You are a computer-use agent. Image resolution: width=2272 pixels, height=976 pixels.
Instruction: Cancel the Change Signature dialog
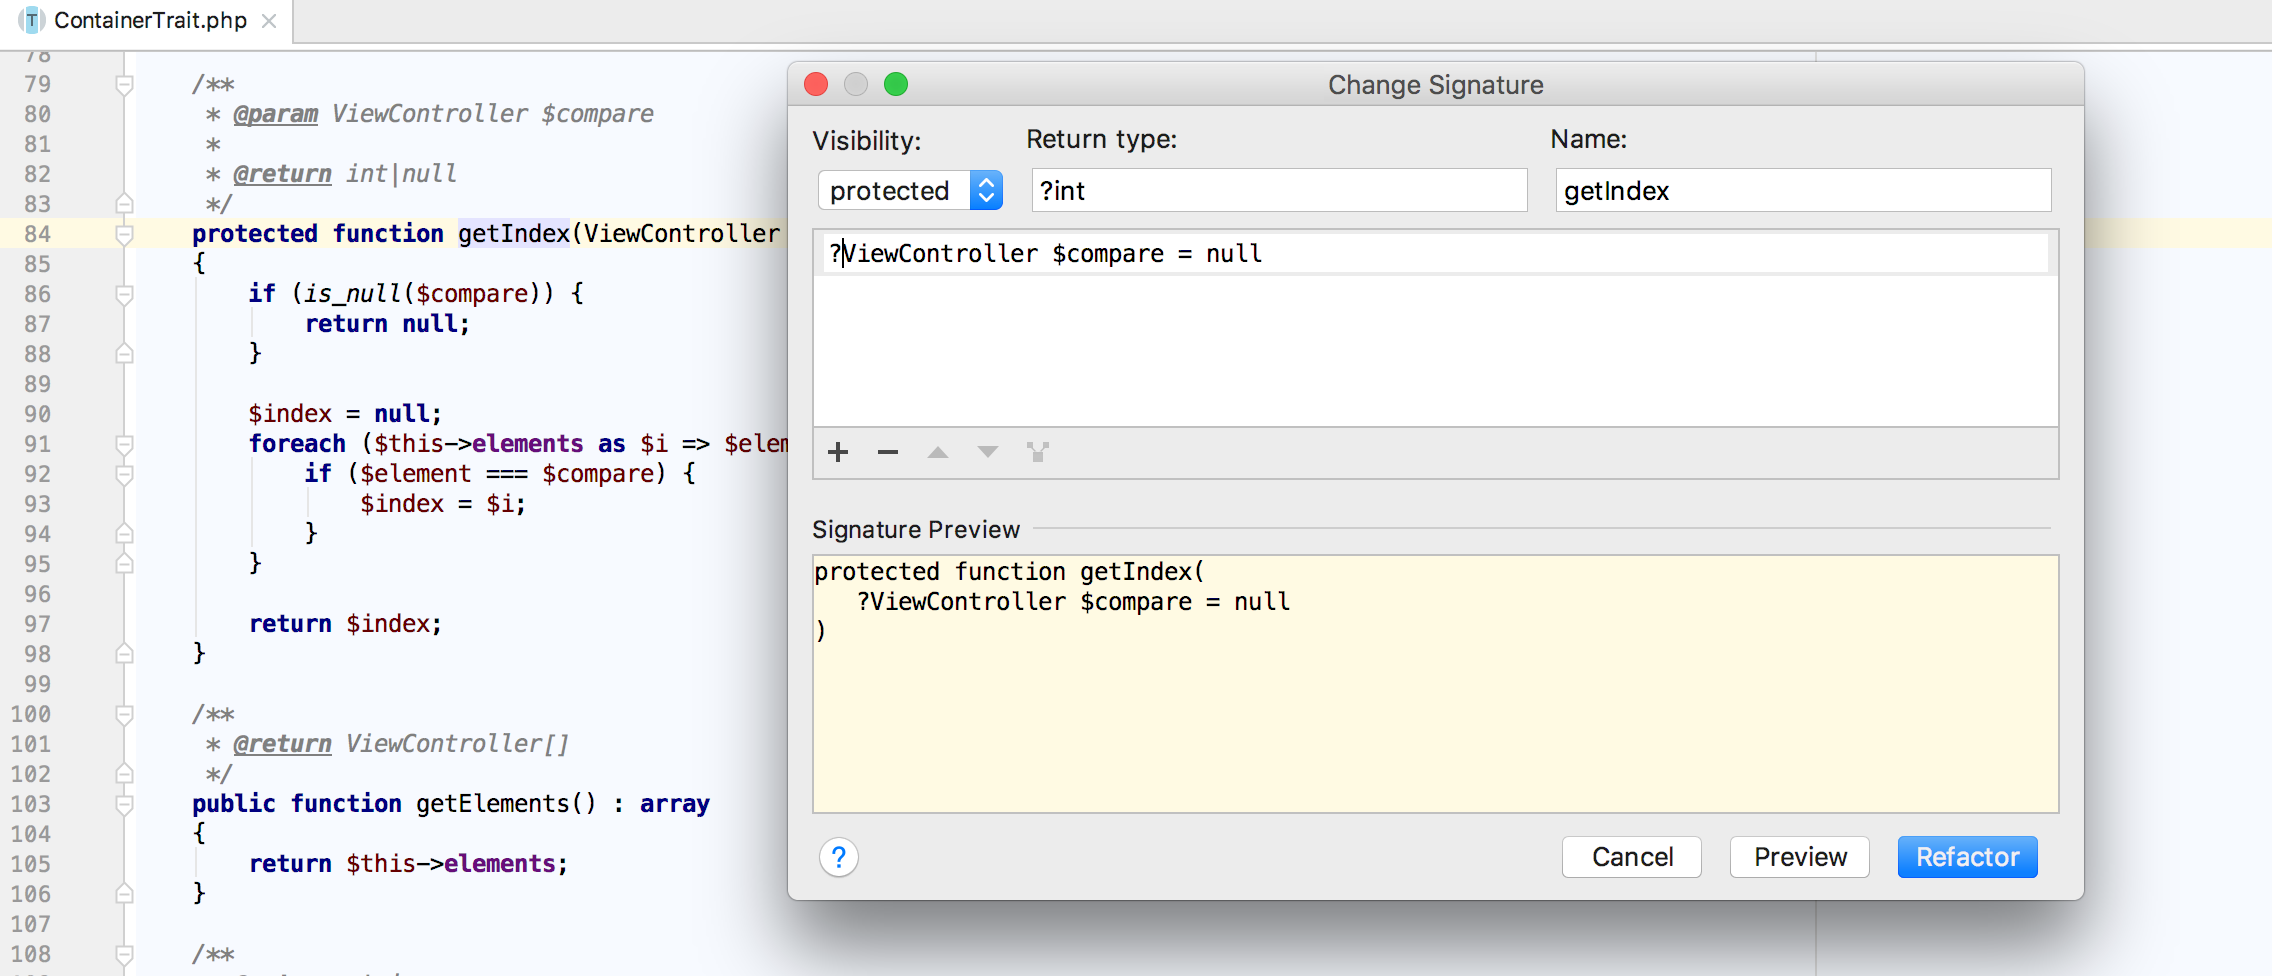(1631, 857)
